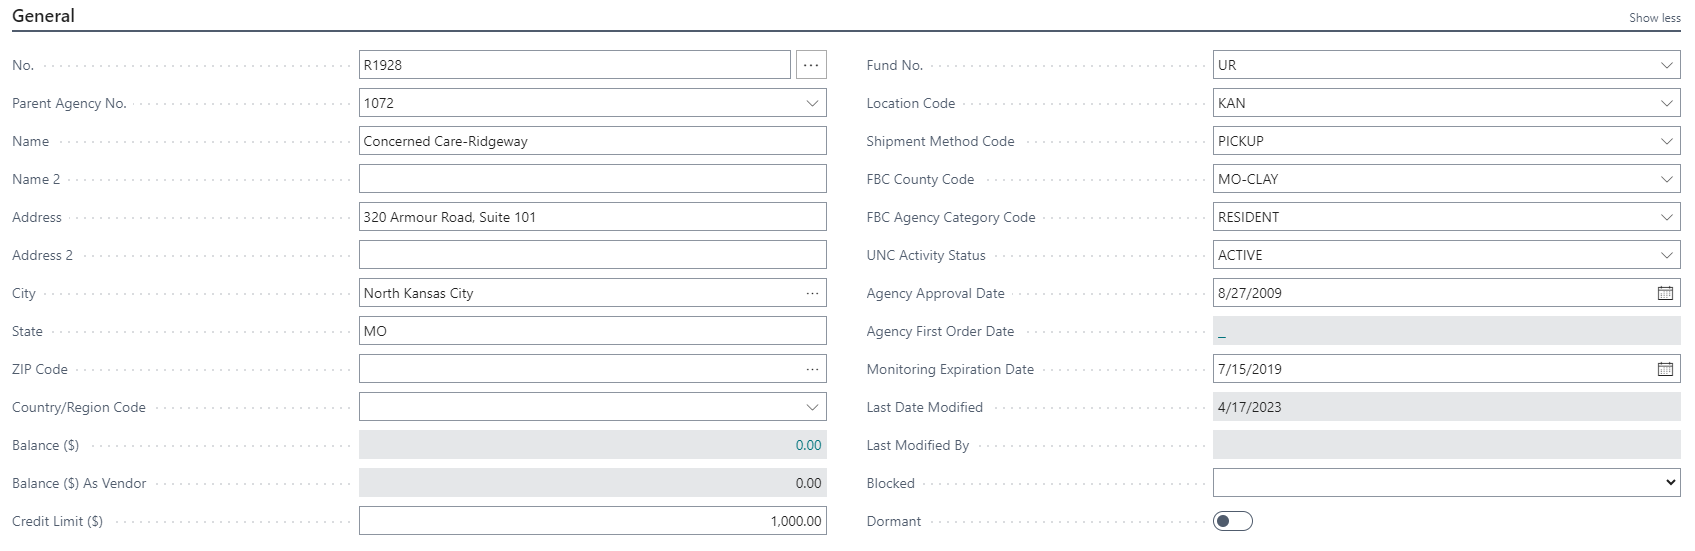Screen dimensions: 1695x551
Task: Click into the Name 2 input field
Action: point(592,179)
